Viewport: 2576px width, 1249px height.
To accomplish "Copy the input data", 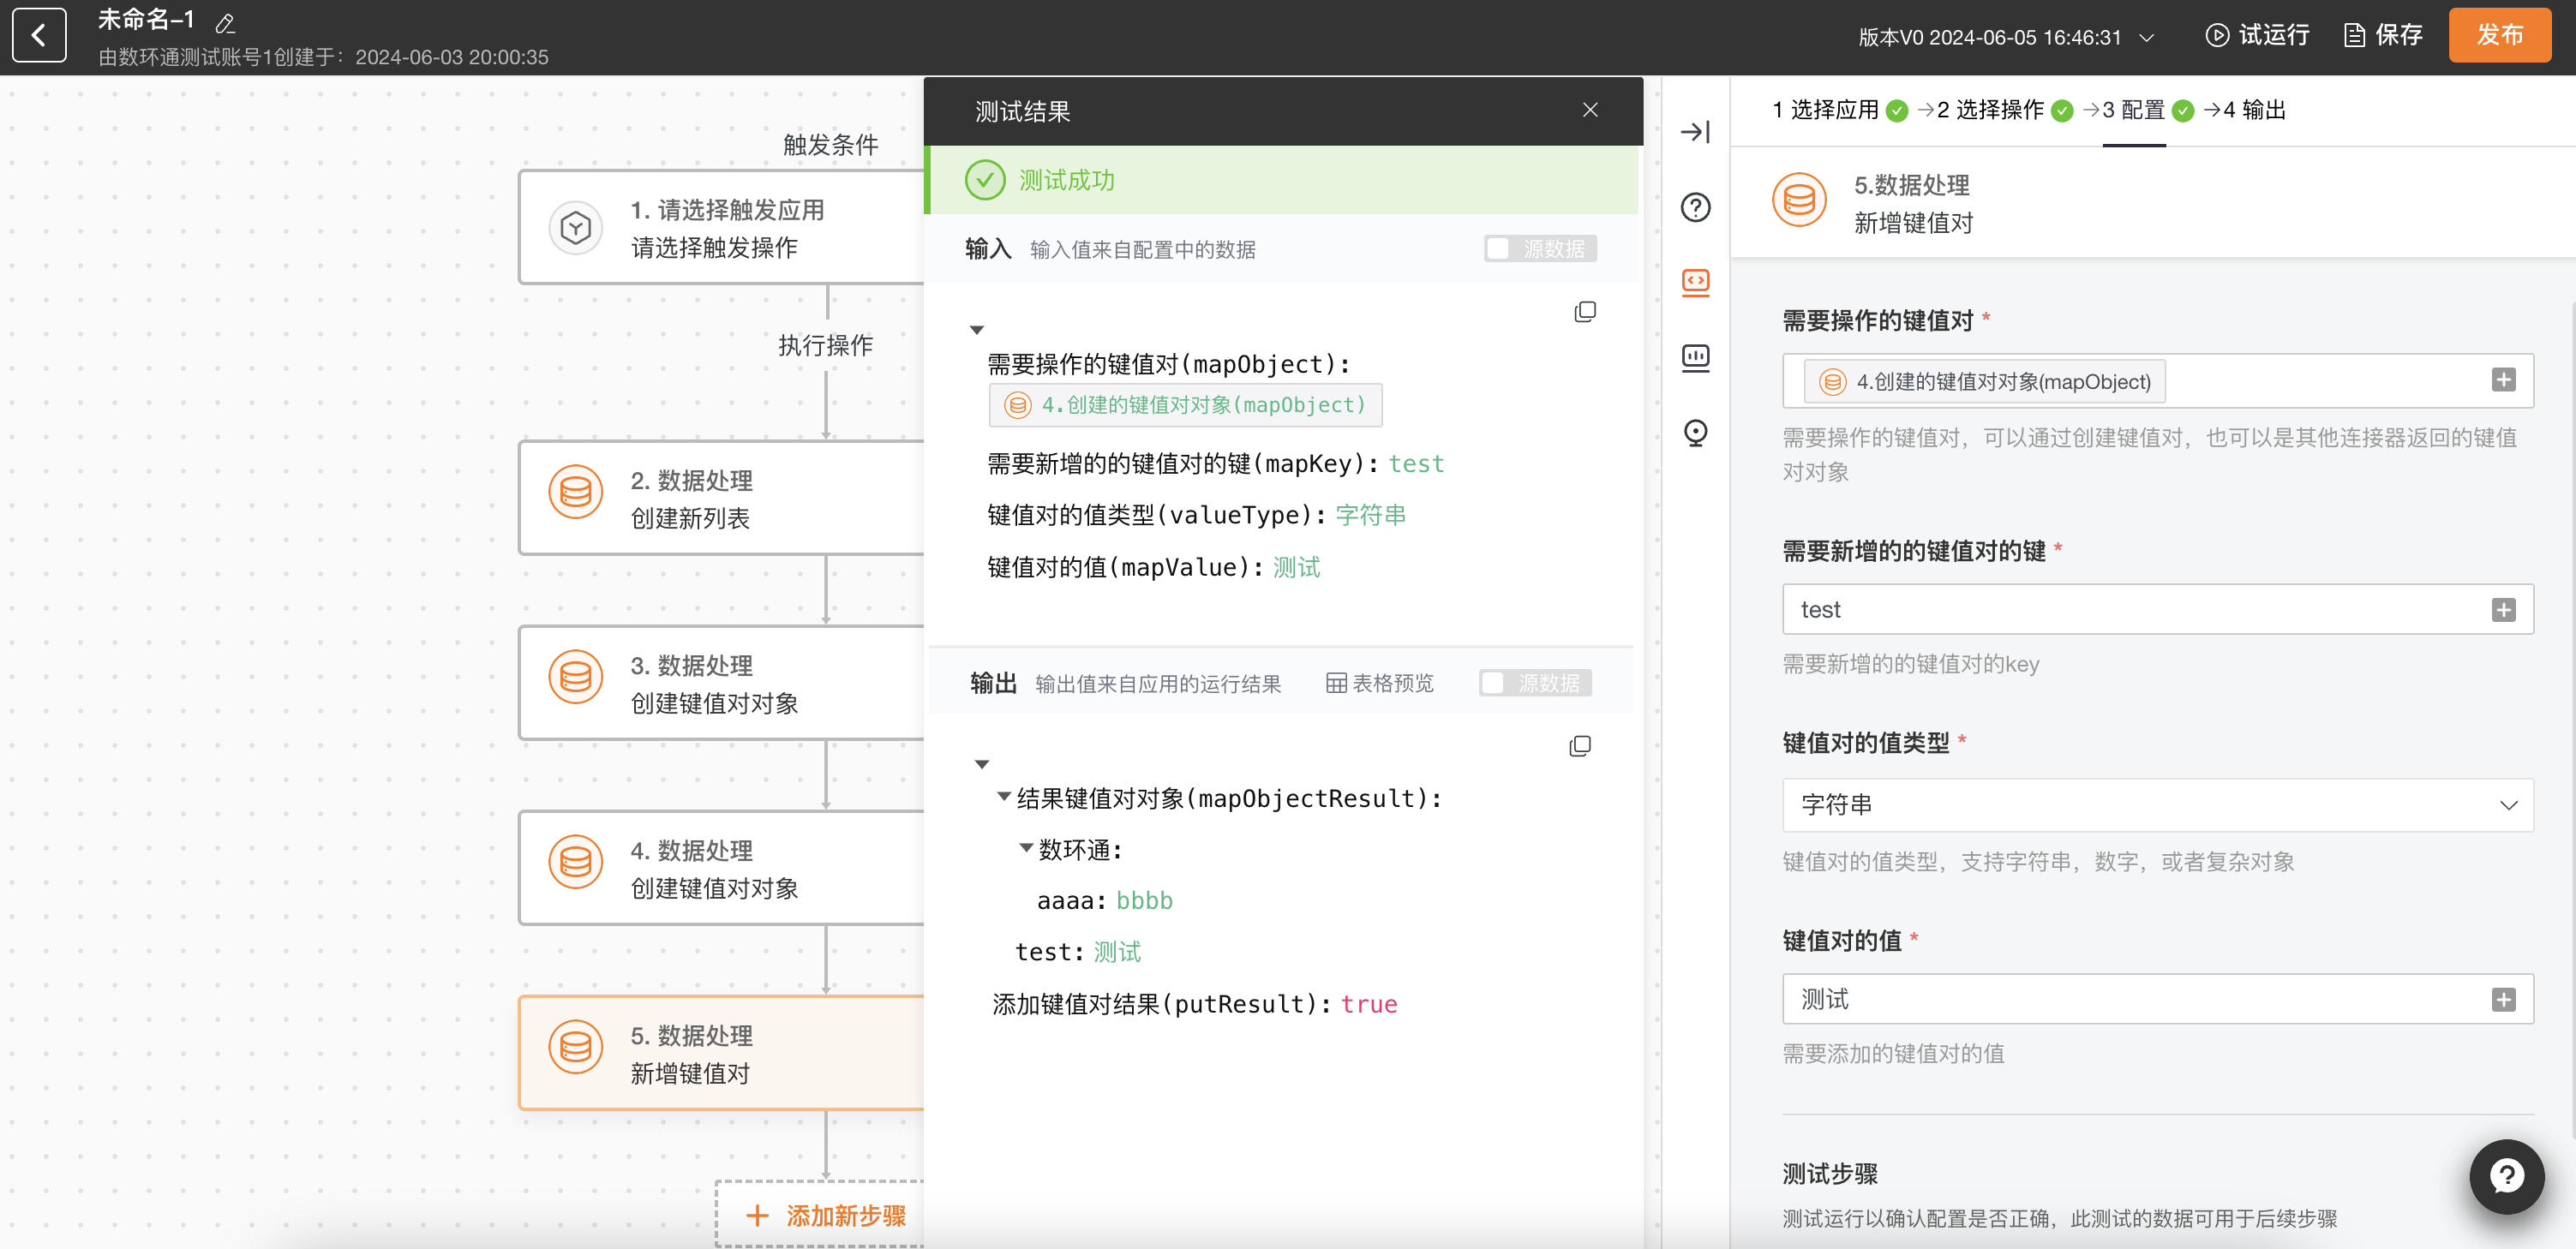I will point(1585,312).
